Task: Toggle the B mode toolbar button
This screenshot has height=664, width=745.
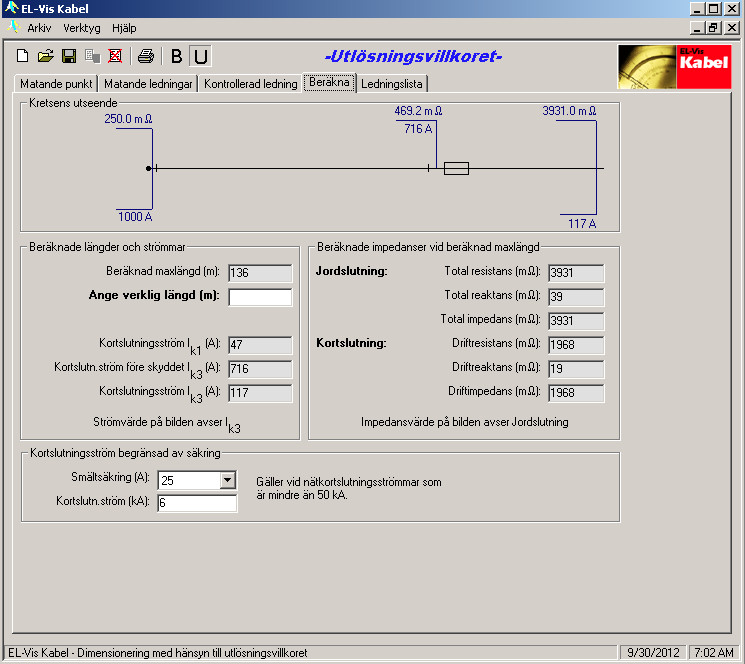Action: tap(177, 57)
